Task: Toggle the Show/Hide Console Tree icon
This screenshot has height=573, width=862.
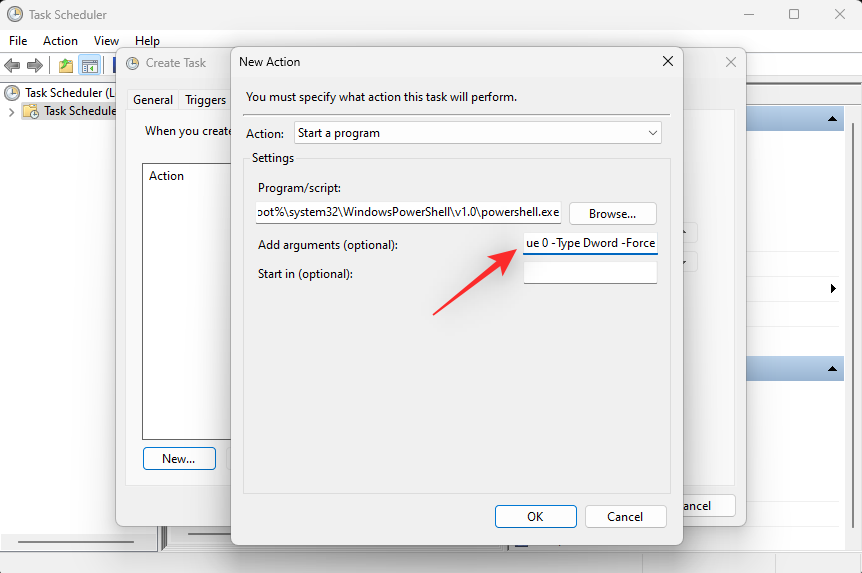Action: (90, 66)
